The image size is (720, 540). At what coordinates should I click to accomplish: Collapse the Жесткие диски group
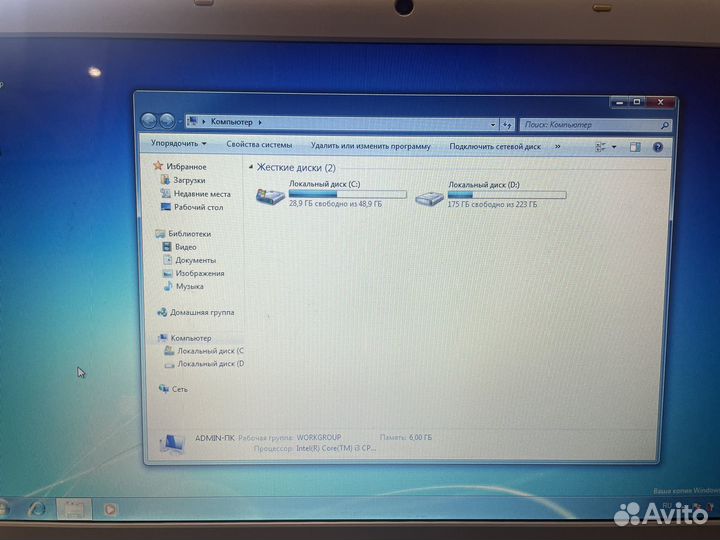(251, 168)
